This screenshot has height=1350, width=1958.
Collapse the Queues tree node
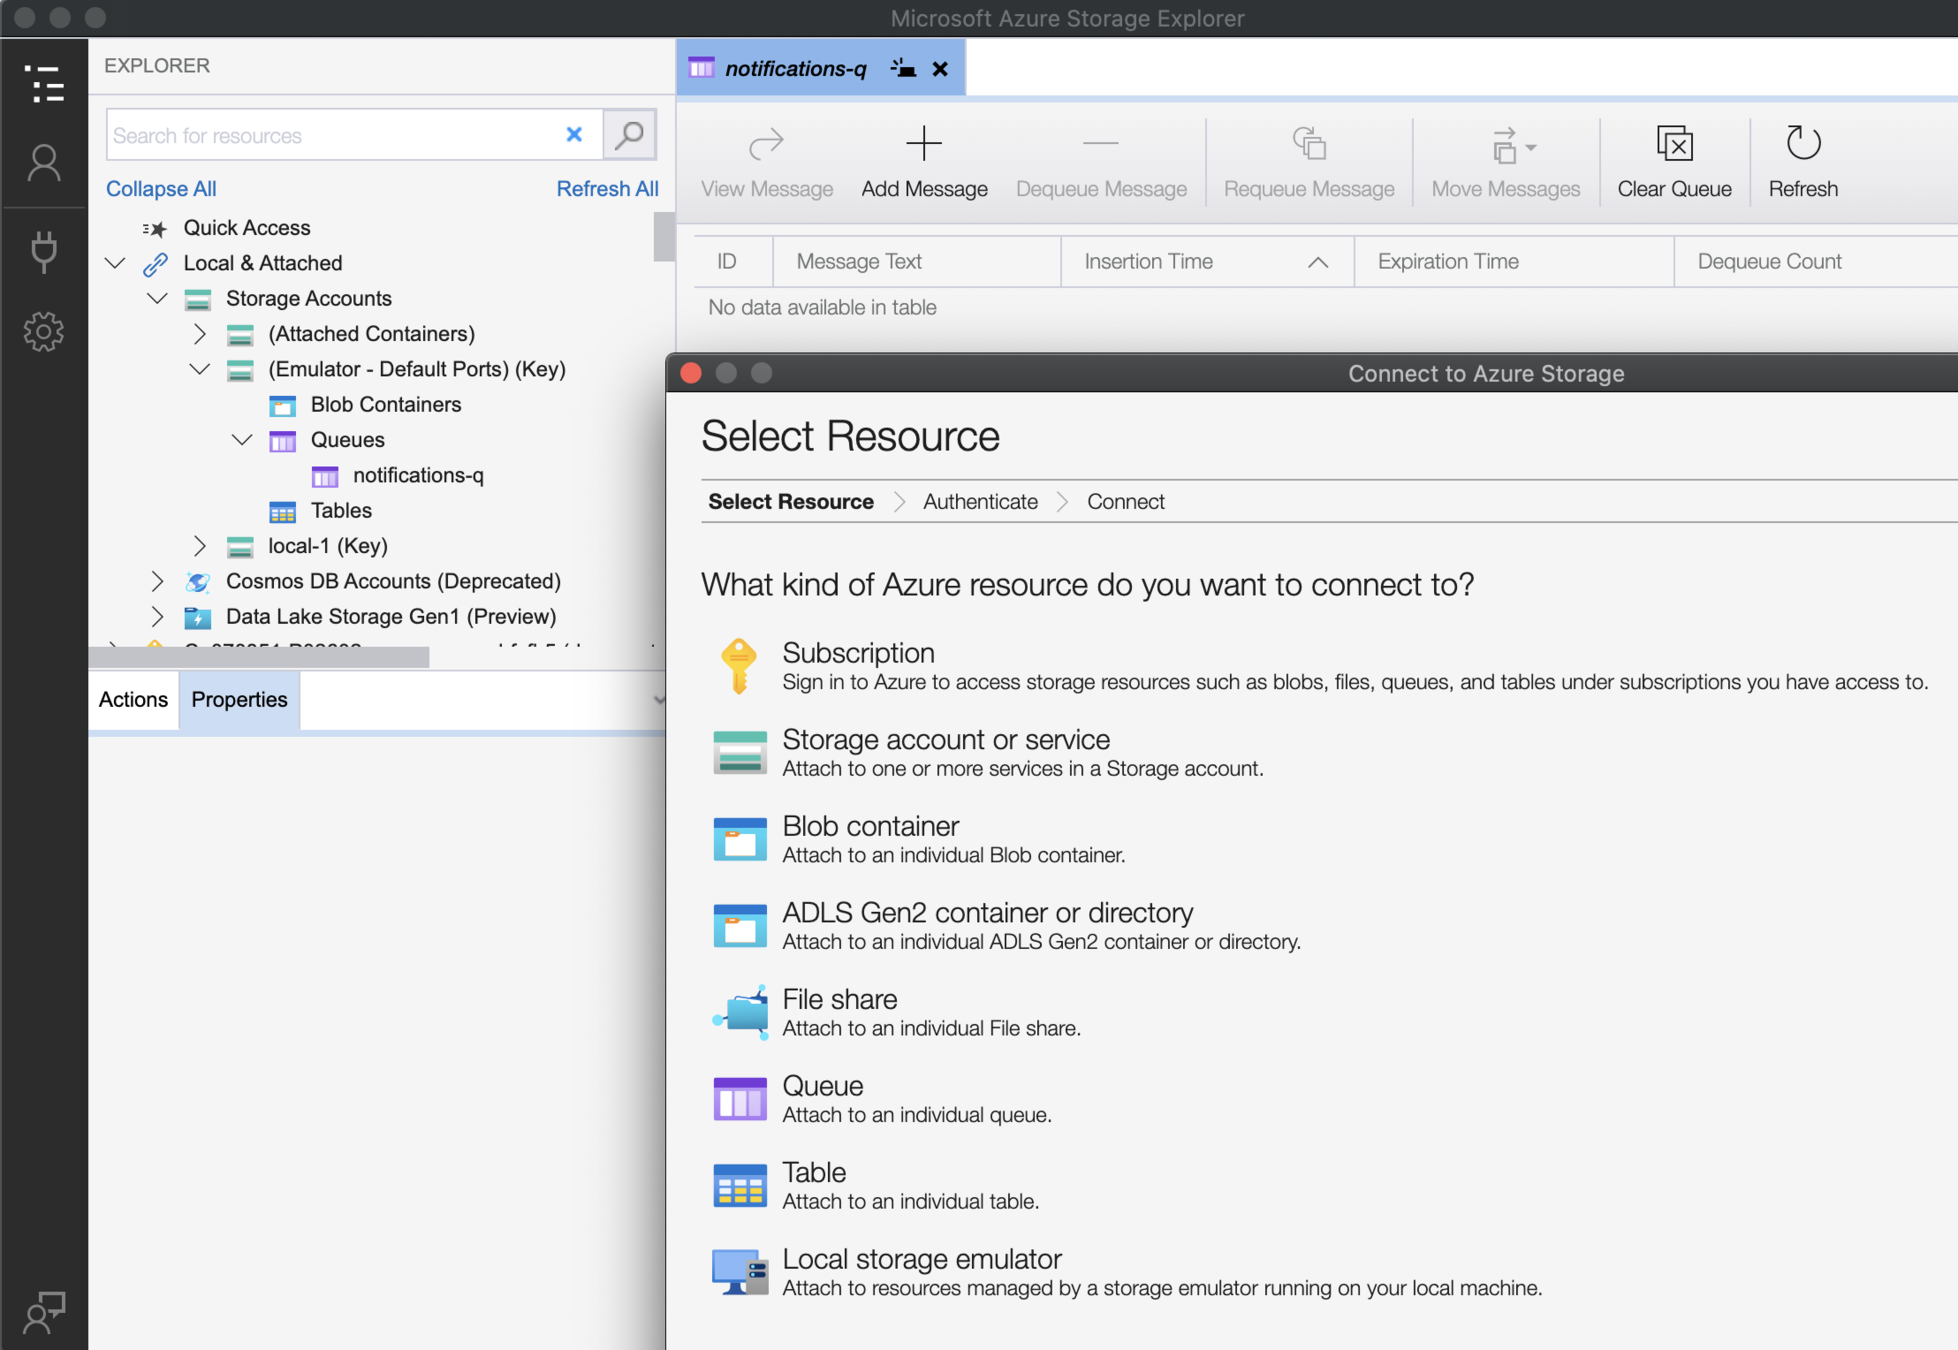[x=242, y=440]
